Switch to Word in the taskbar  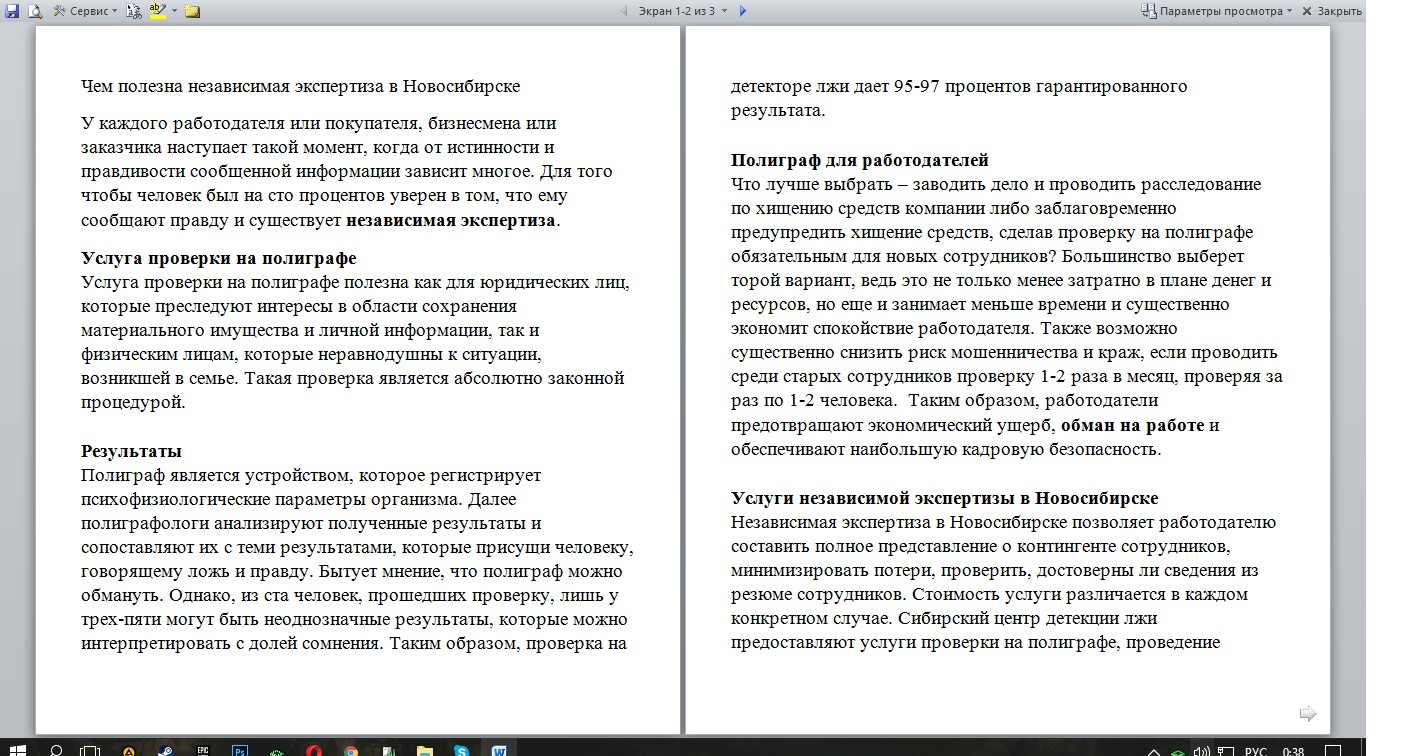pyautogui.click(x=499, y=750)
